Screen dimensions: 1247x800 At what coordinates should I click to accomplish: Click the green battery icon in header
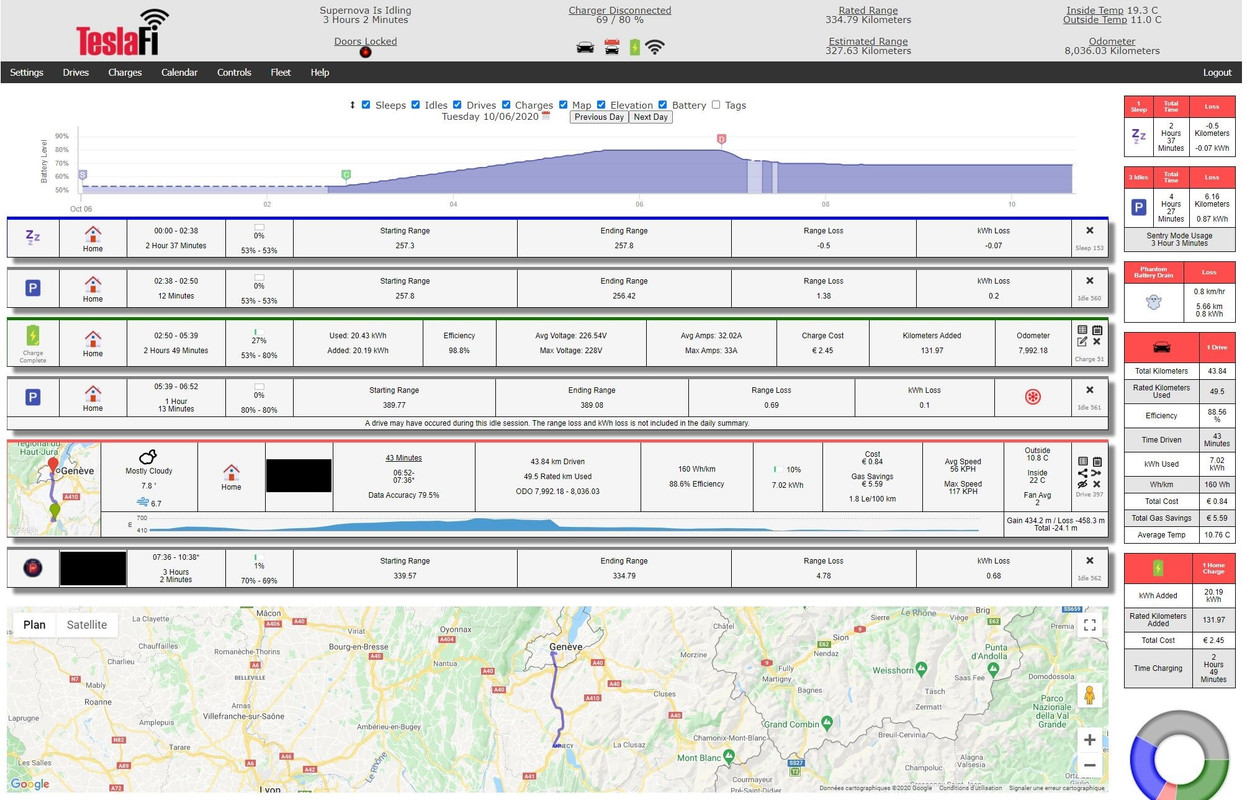(634, 47)
